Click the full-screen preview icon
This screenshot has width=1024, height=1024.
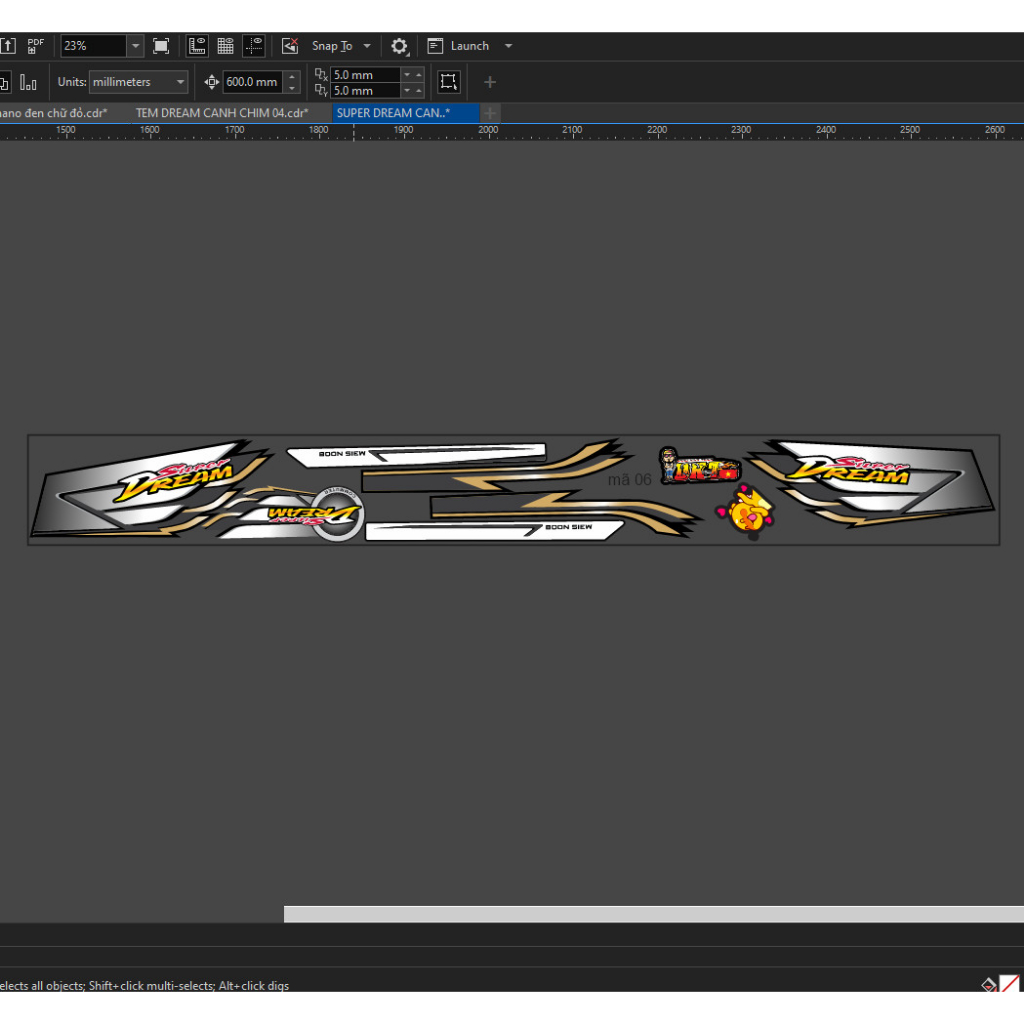pos(161,46)
